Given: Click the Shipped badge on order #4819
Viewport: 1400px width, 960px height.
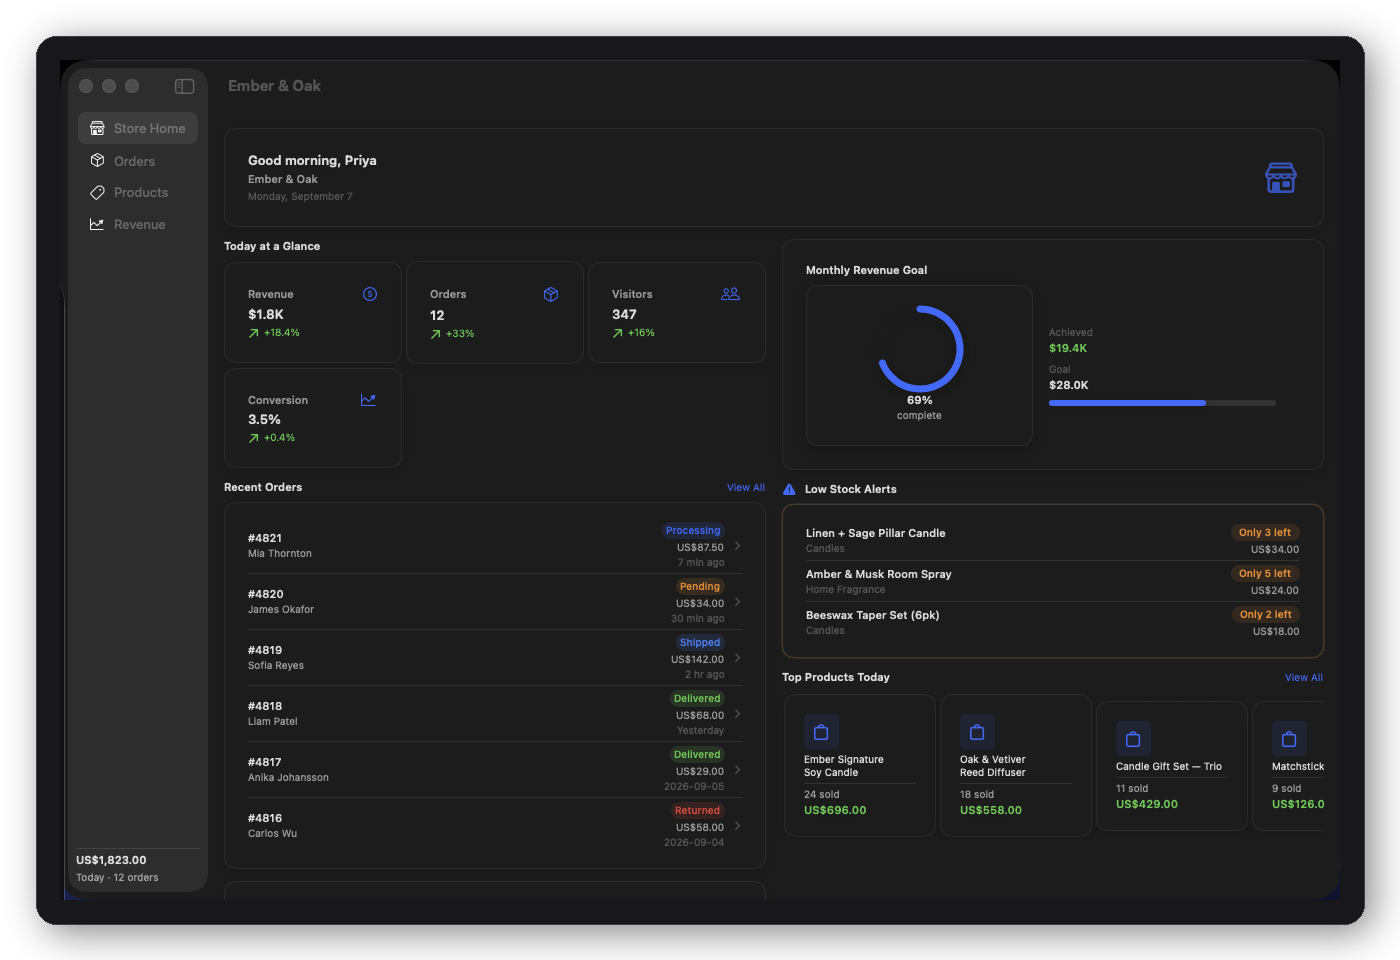Looking at the screenshot, I should click(700, 643).
